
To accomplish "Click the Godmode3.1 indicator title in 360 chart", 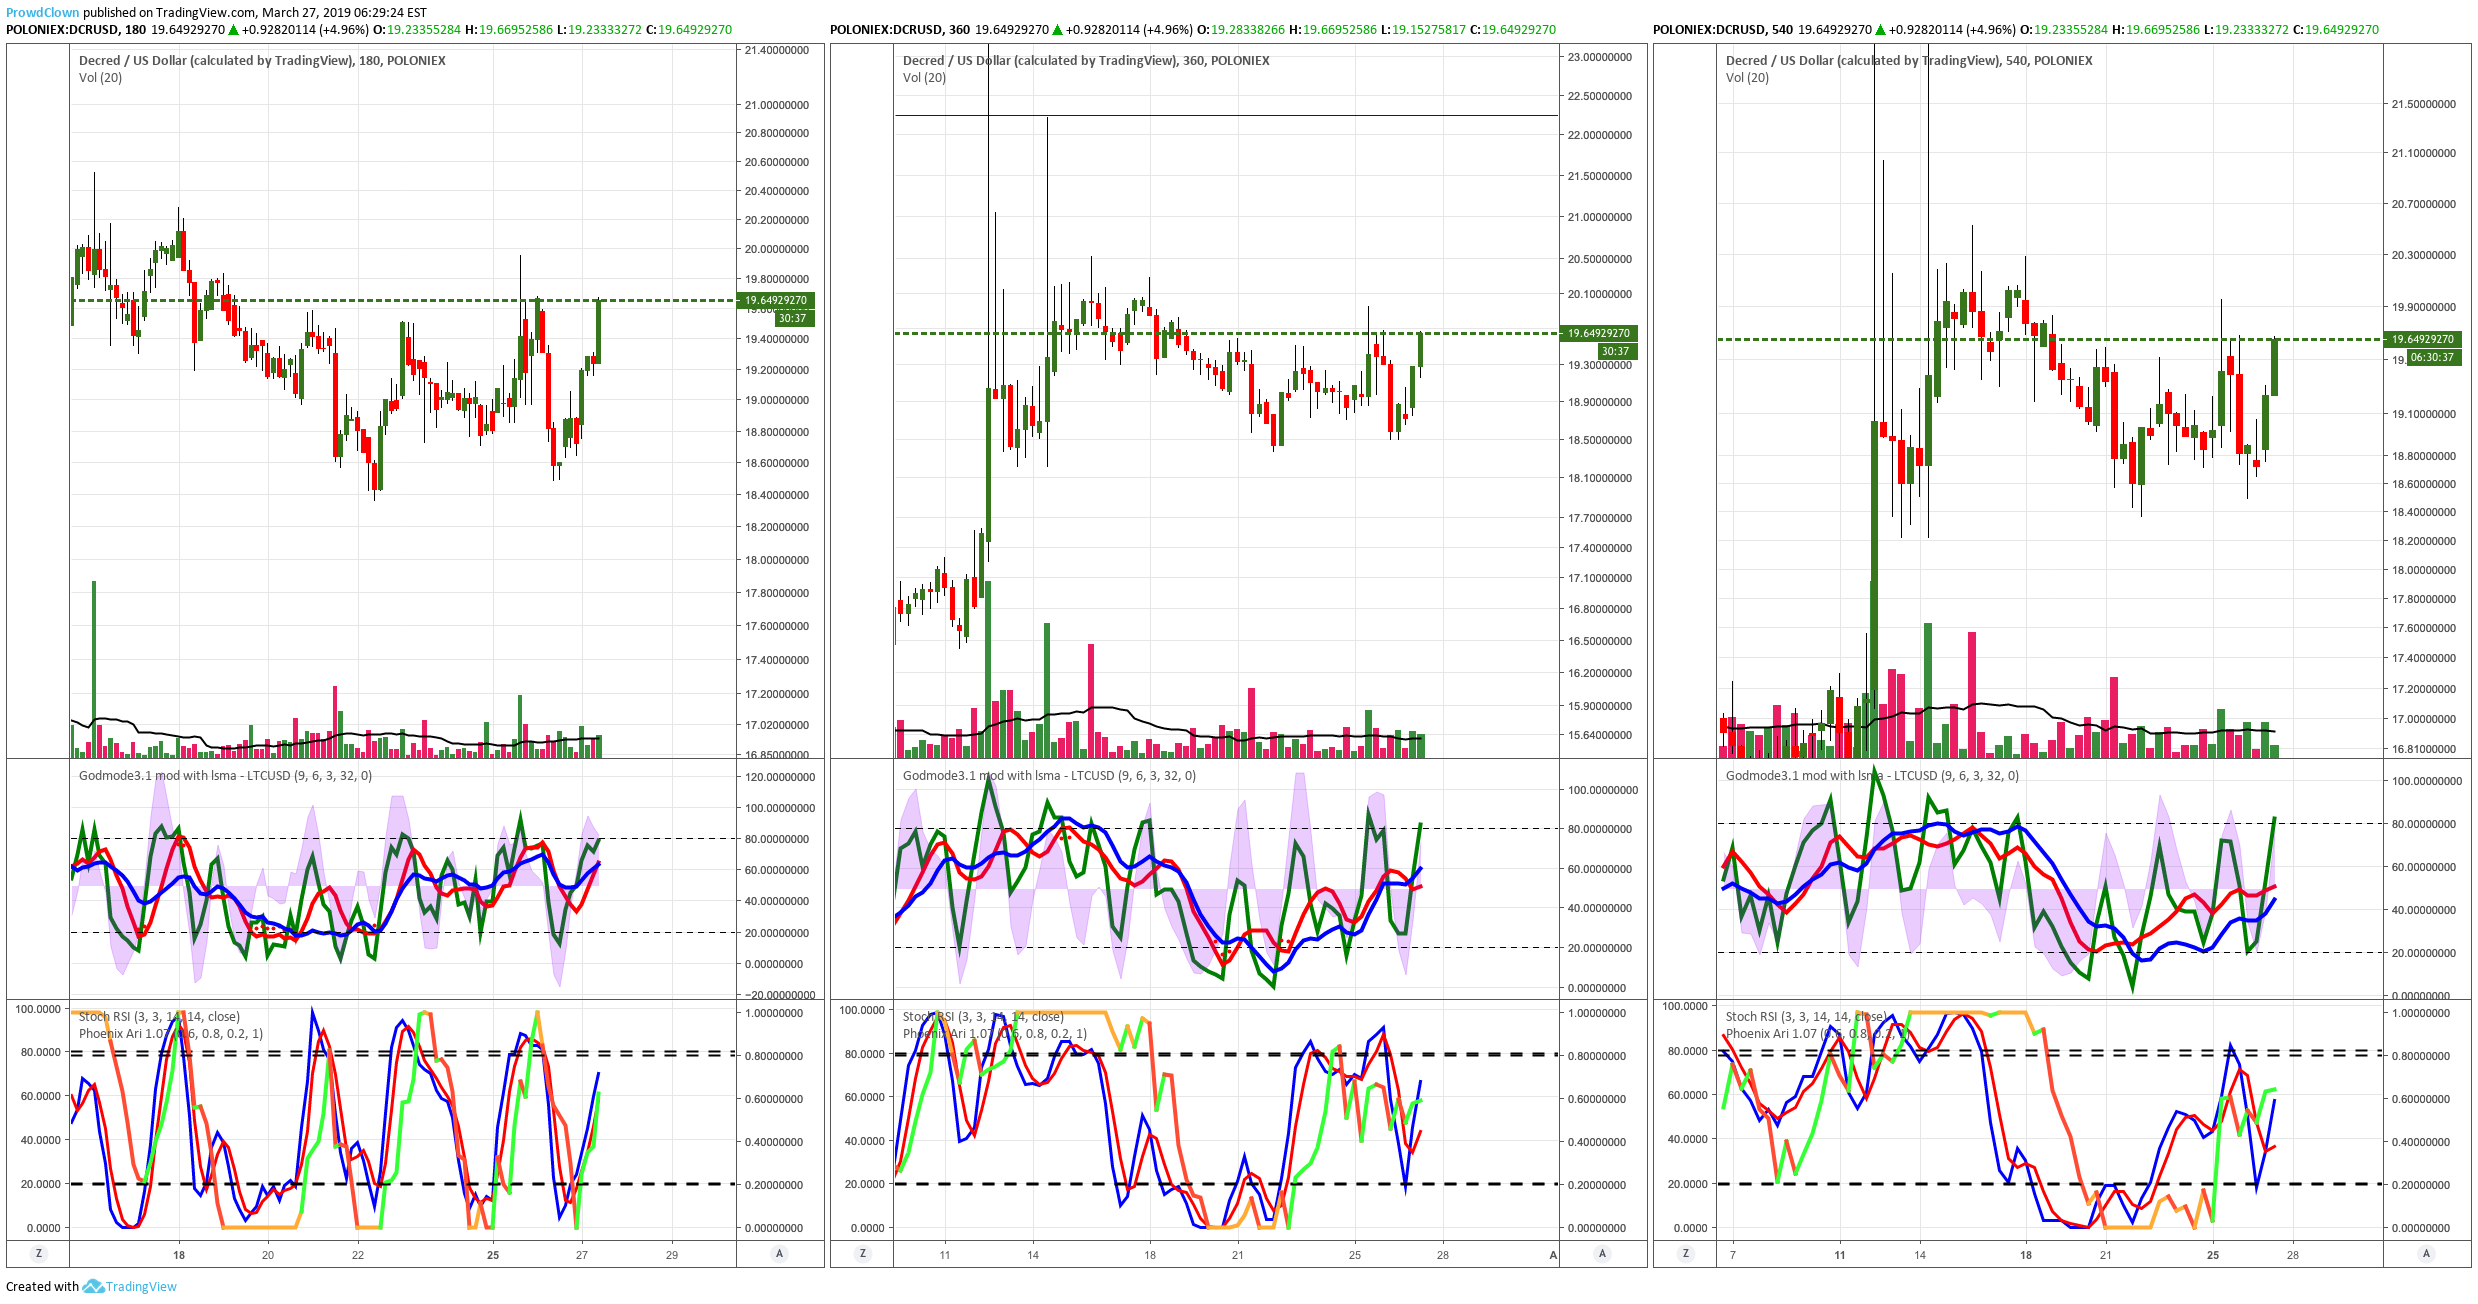I will pos(1049,776).
